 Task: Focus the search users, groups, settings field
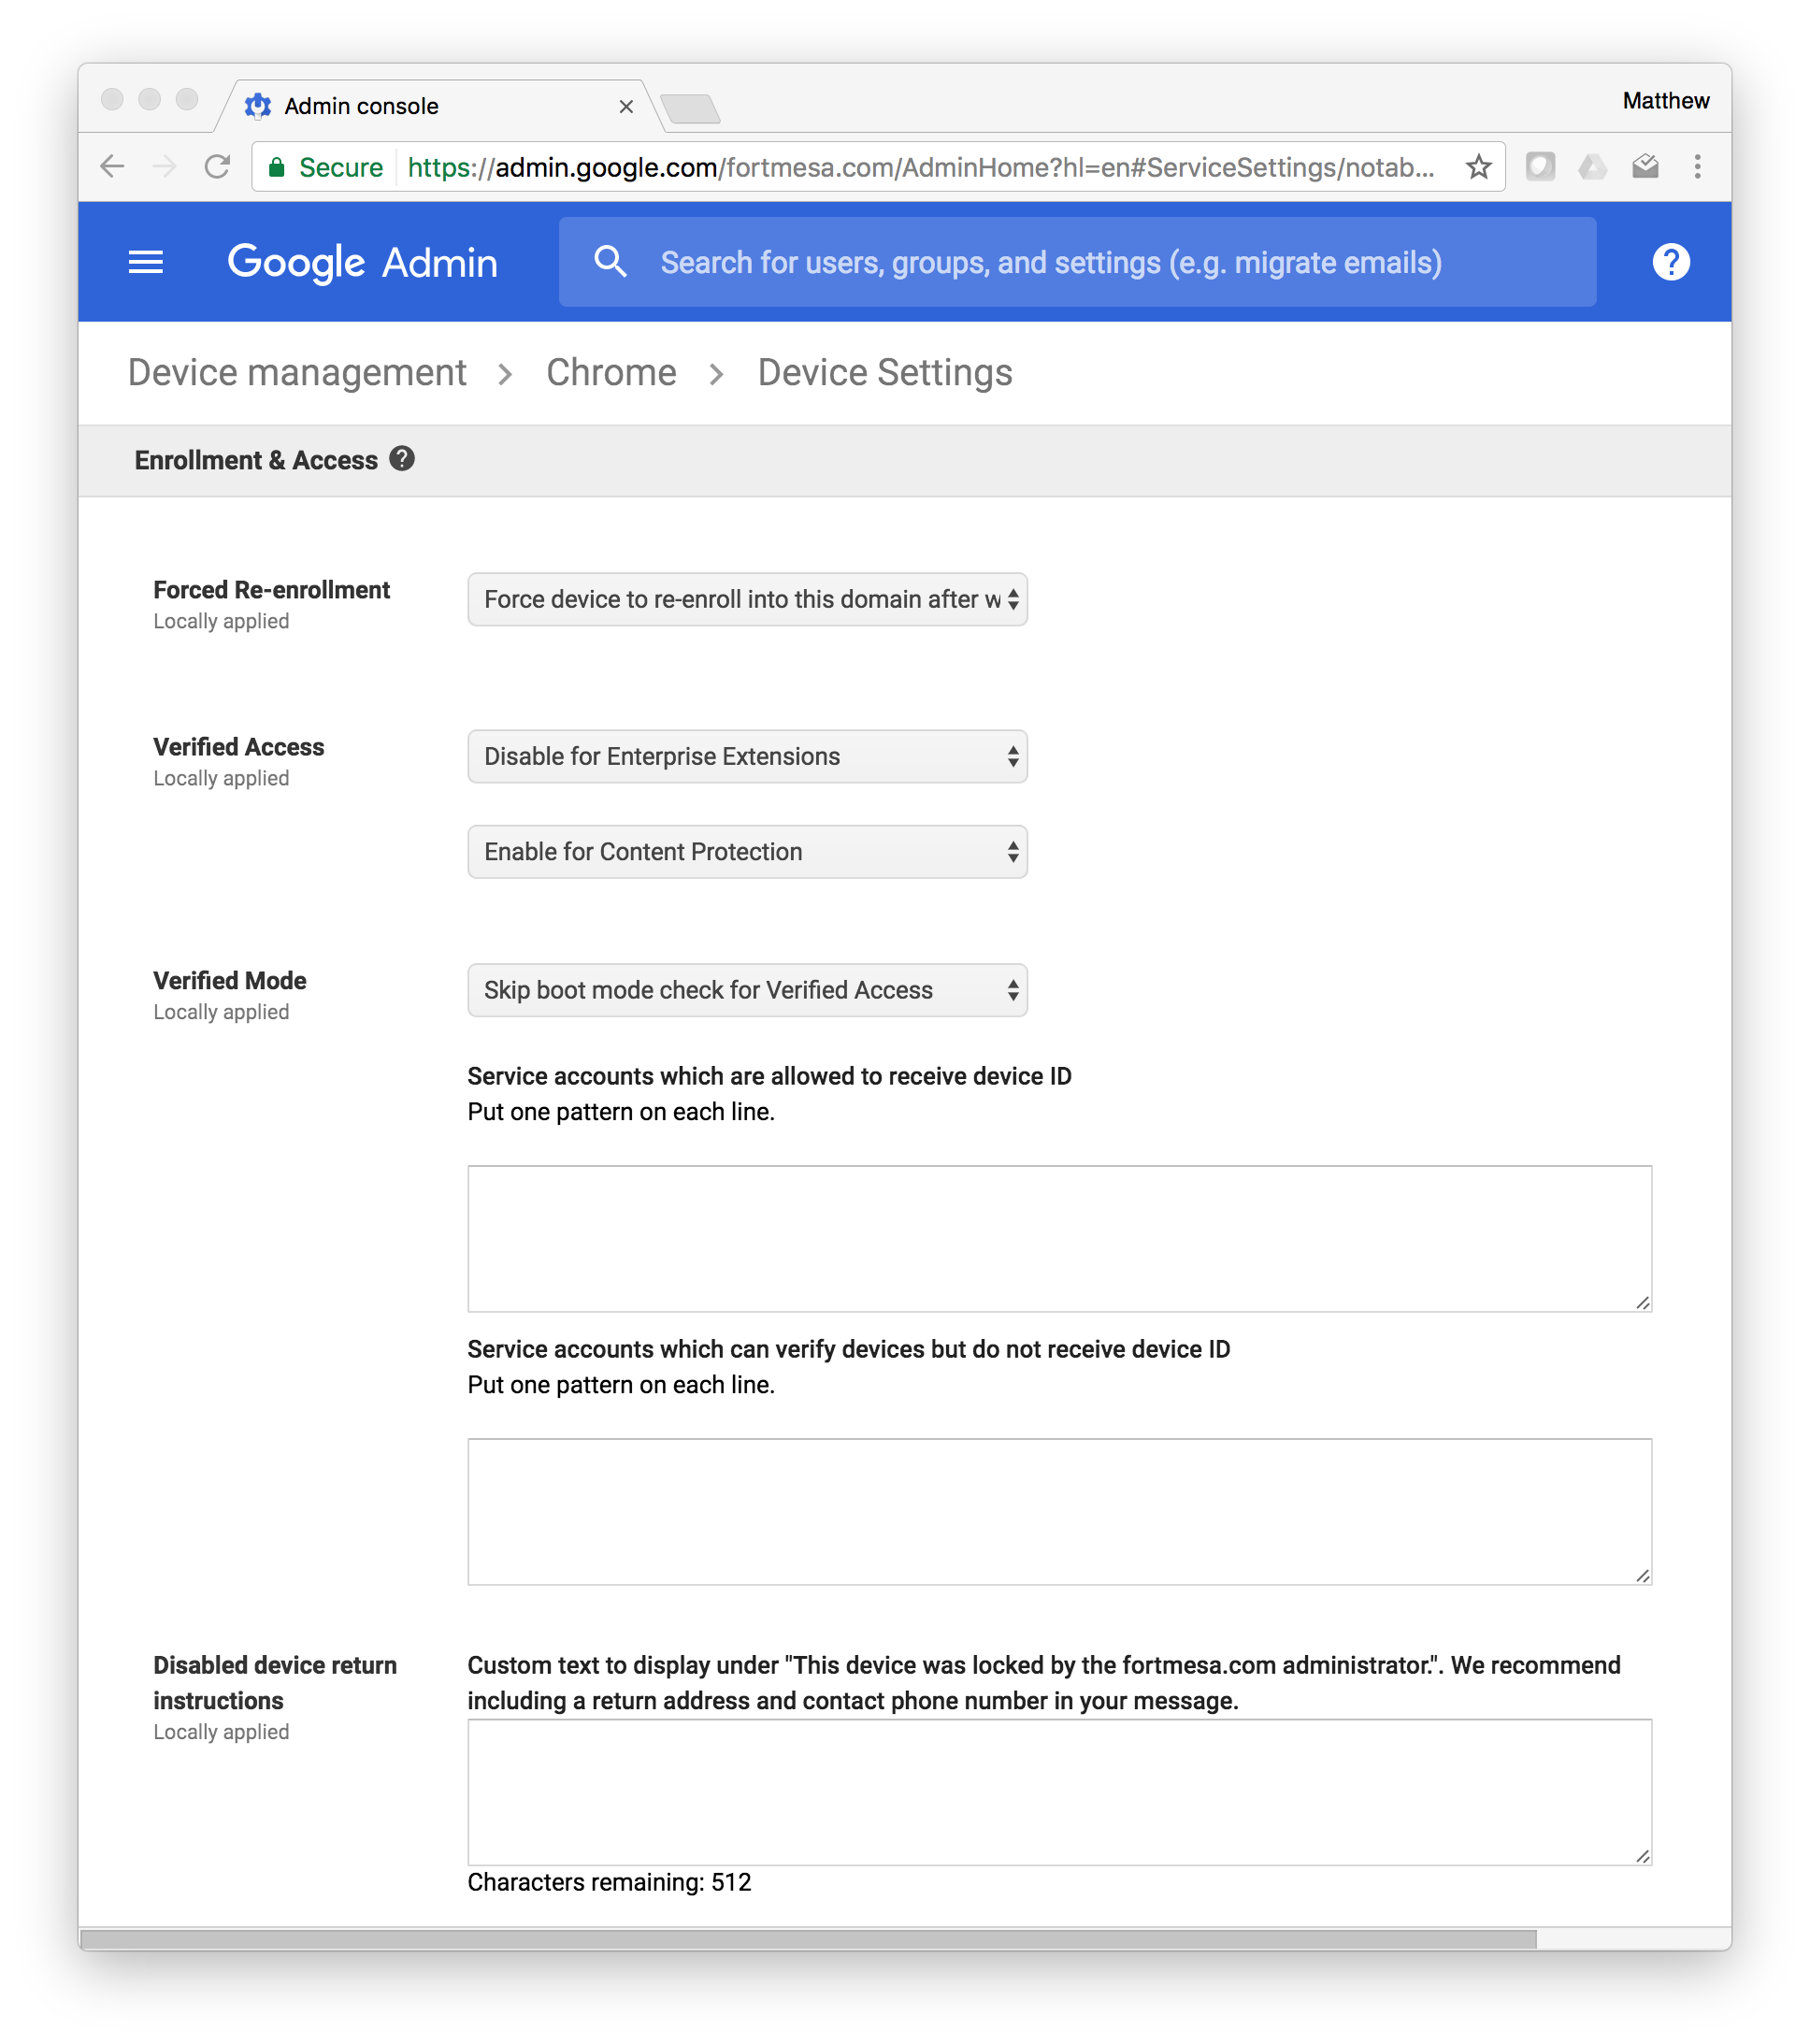point(1077,262)
